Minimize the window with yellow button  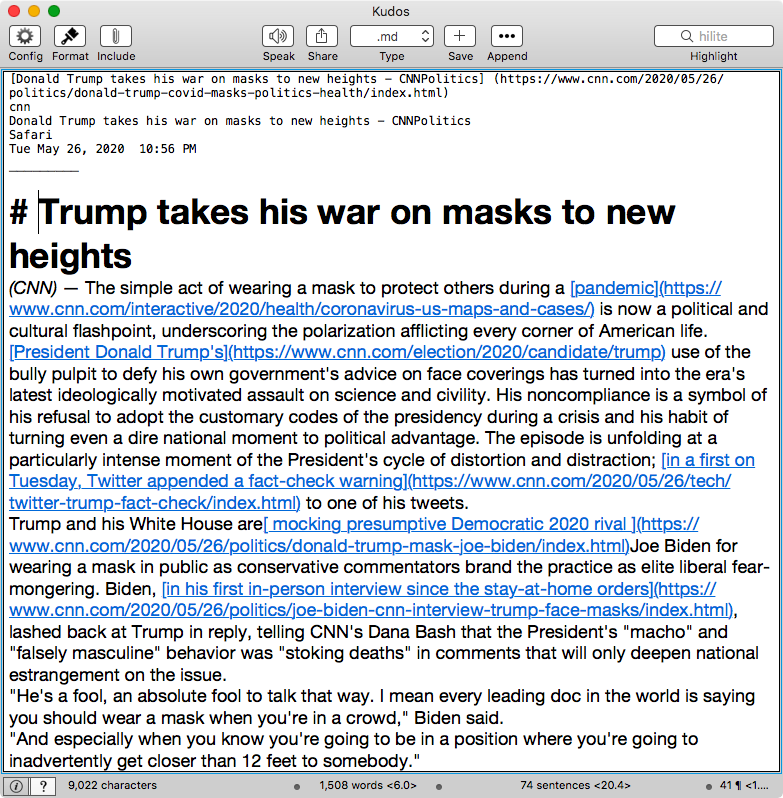[x=34, y=11]
